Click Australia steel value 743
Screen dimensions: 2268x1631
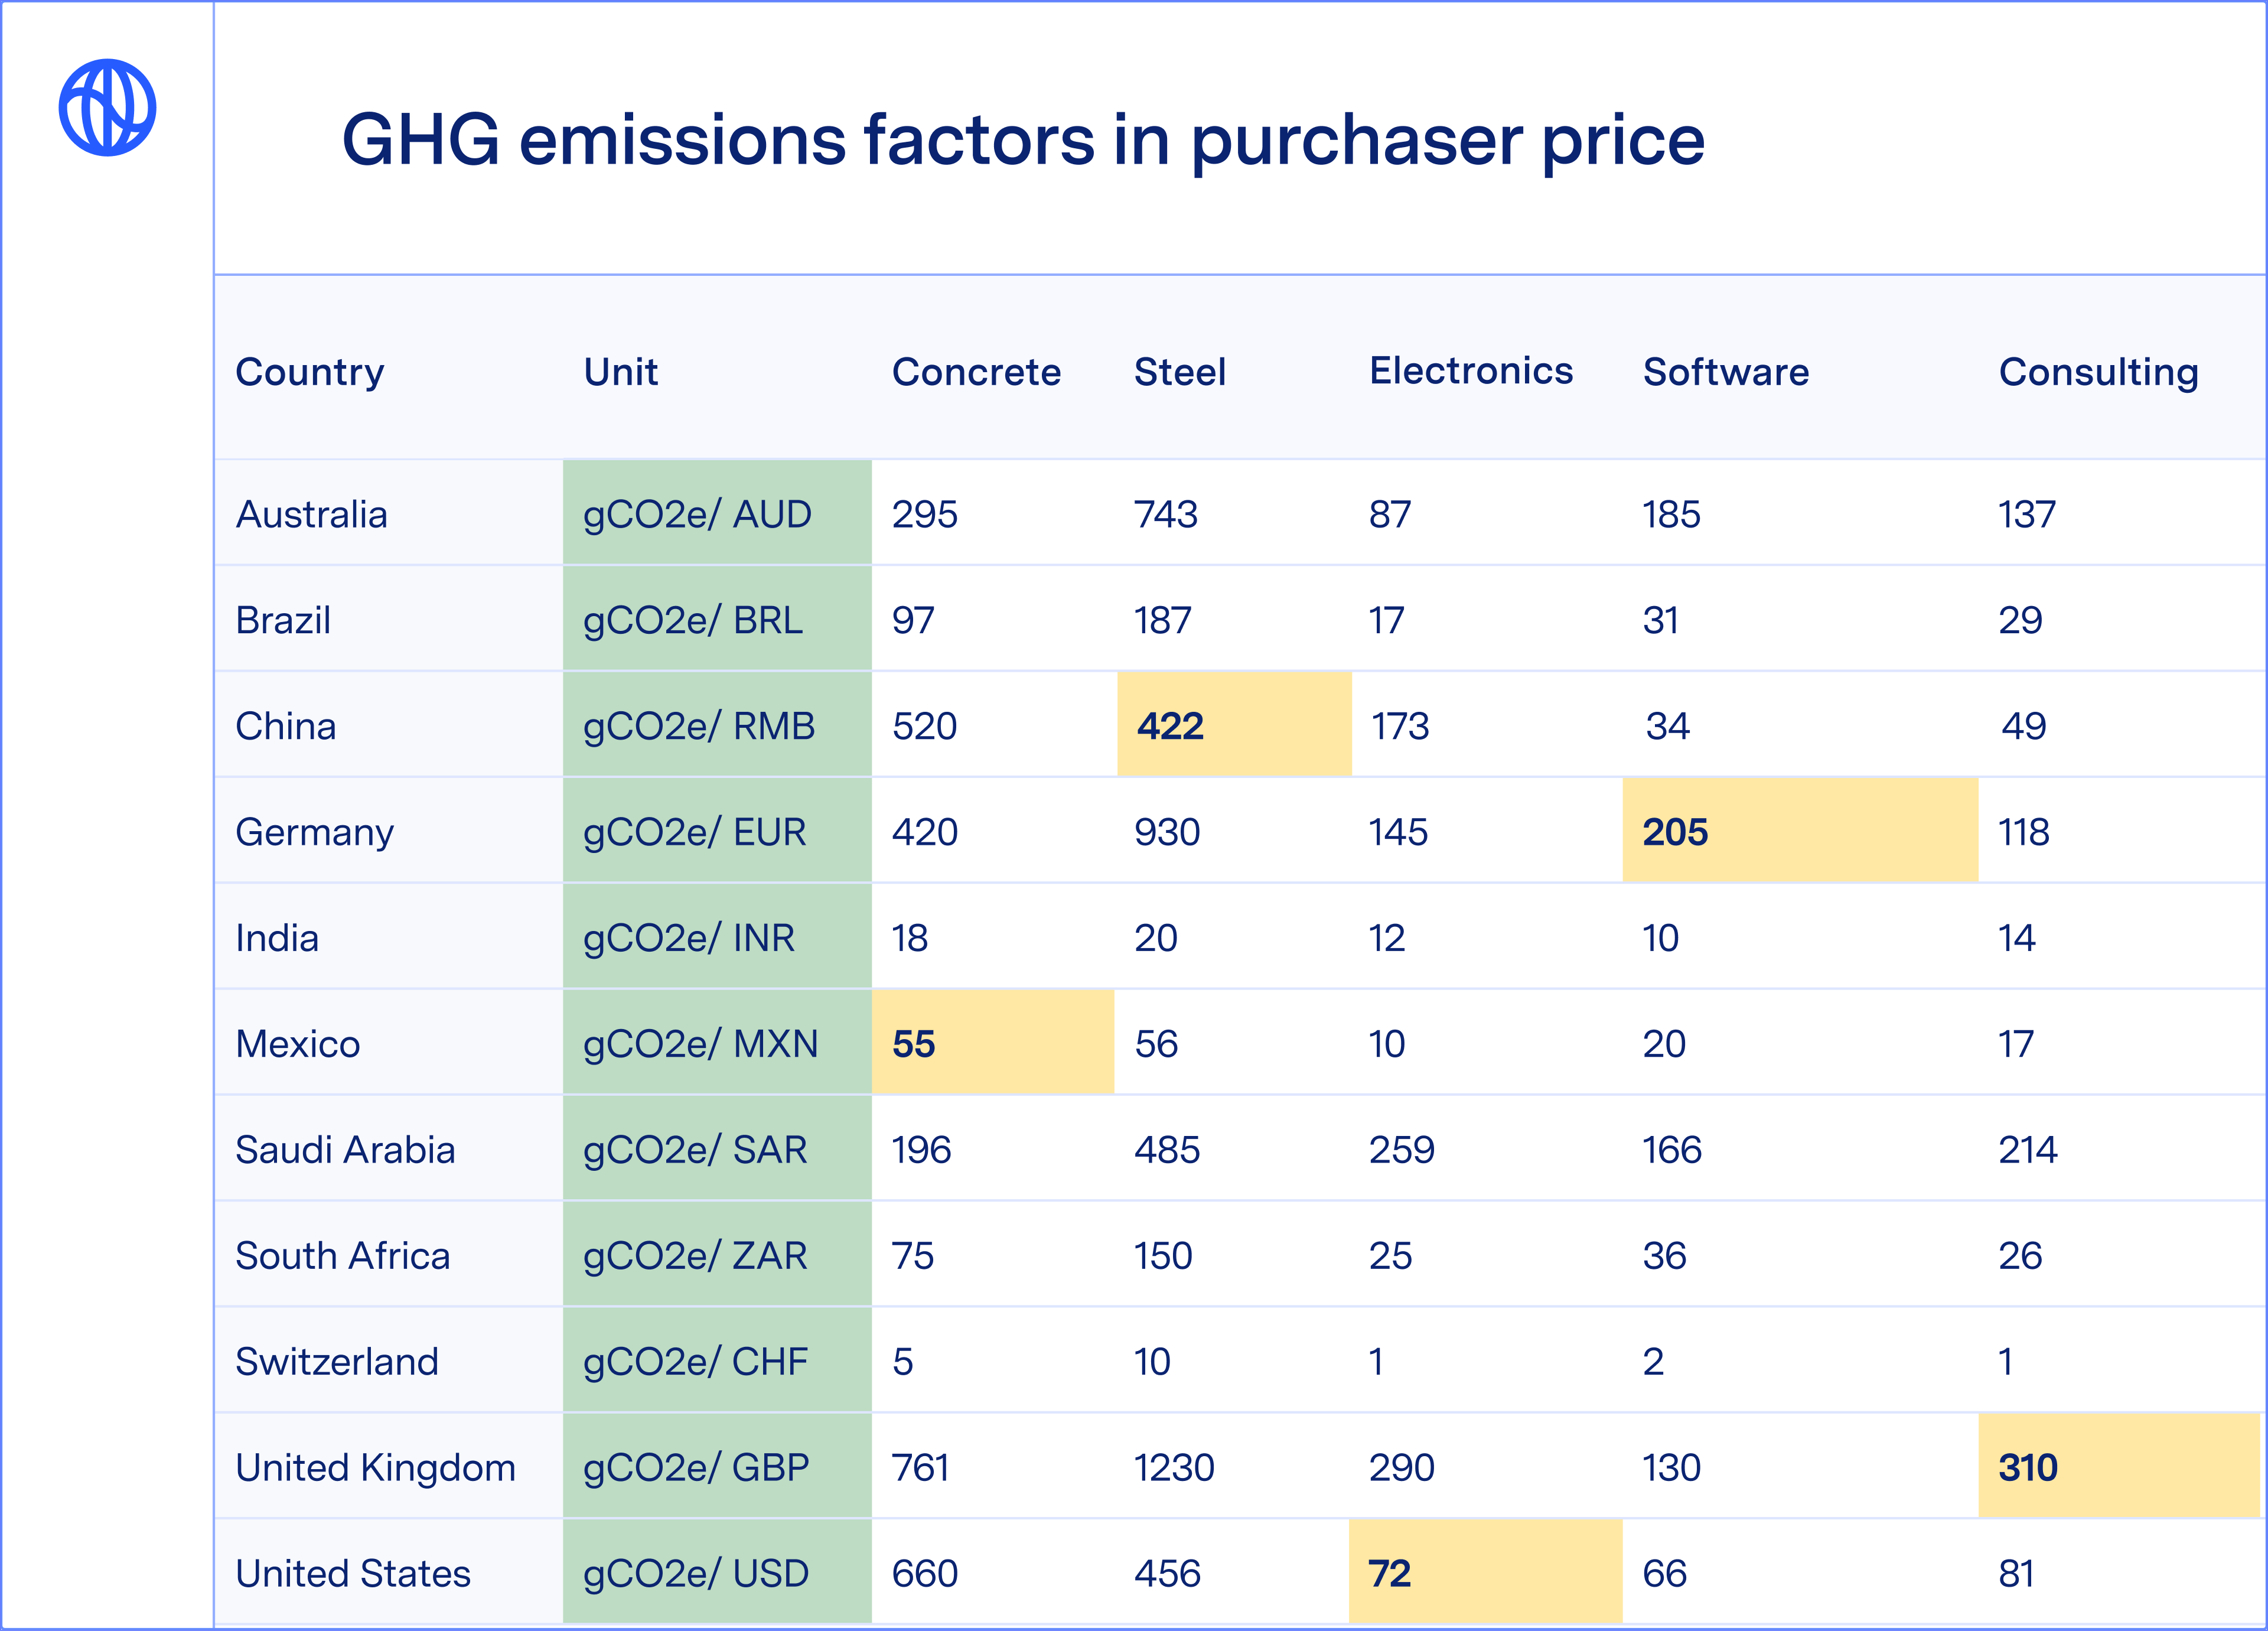pos(1166,514)
